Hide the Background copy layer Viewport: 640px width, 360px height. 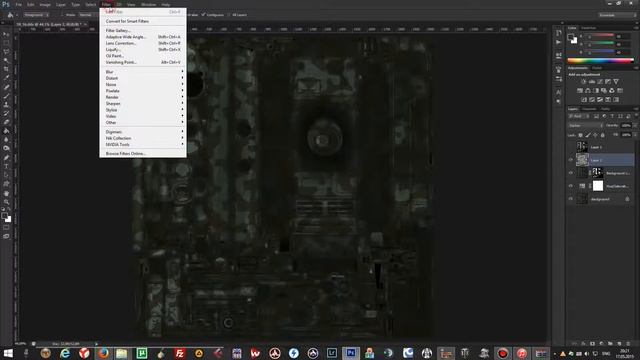tap(571, 173)
